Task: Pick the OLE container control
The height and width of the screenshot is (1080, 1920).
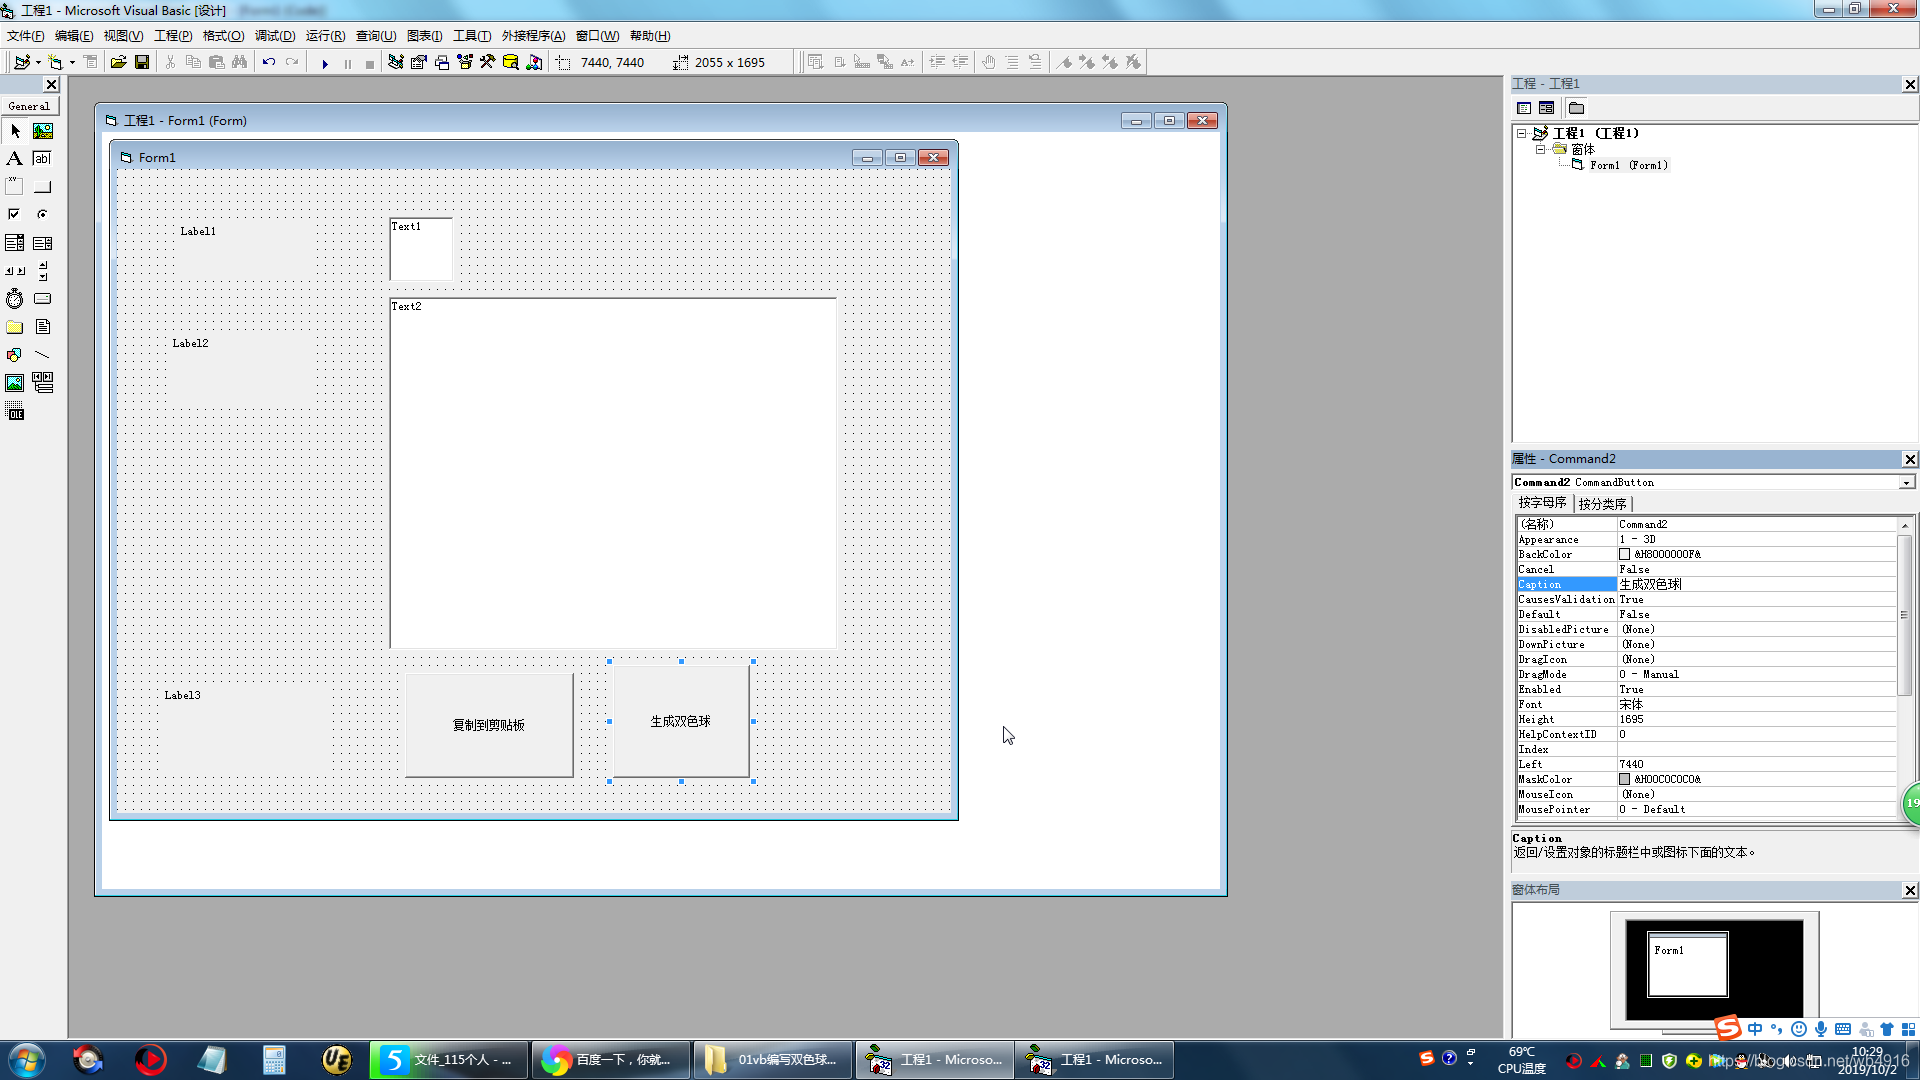Action: (14, 412)
